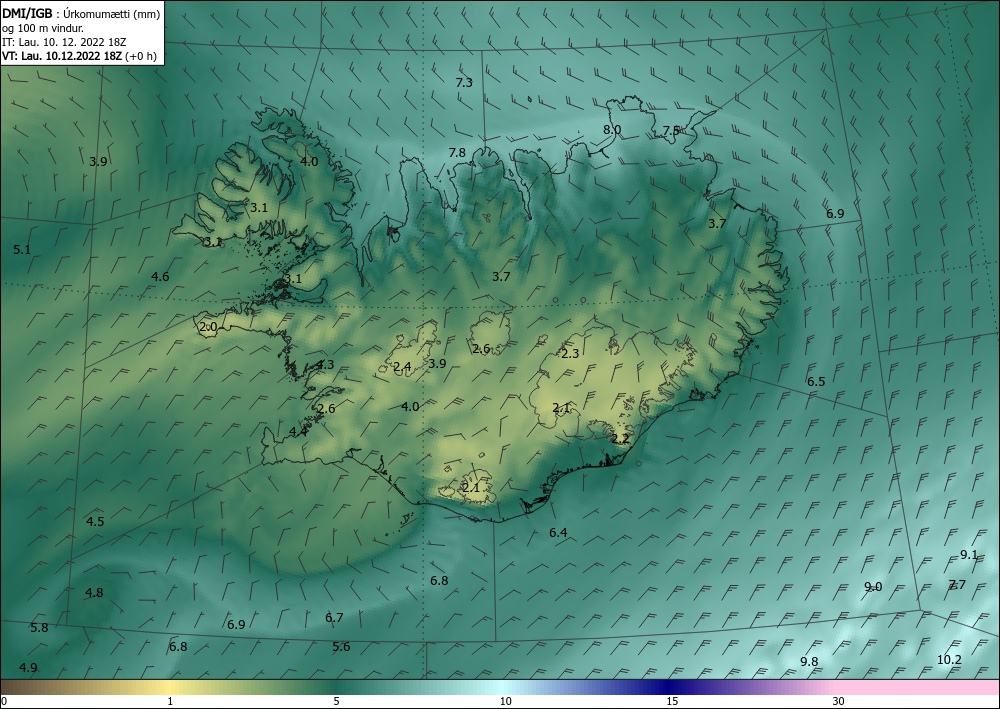Viewport: 1000px width, 709px height.
Task: Click the '5' label on the color scale
Action: click(337, 702)
